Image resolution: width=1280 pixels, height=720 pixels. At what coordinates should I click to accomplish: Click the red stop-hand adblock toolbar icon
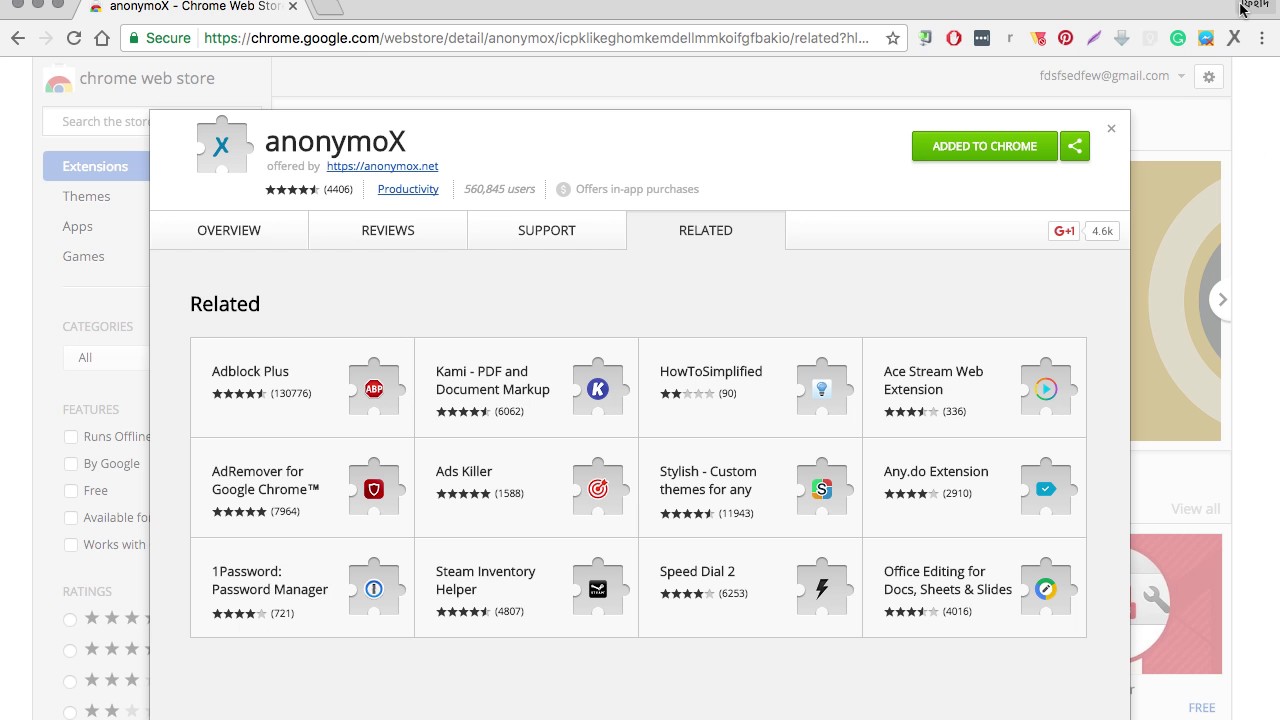(954, 38)
